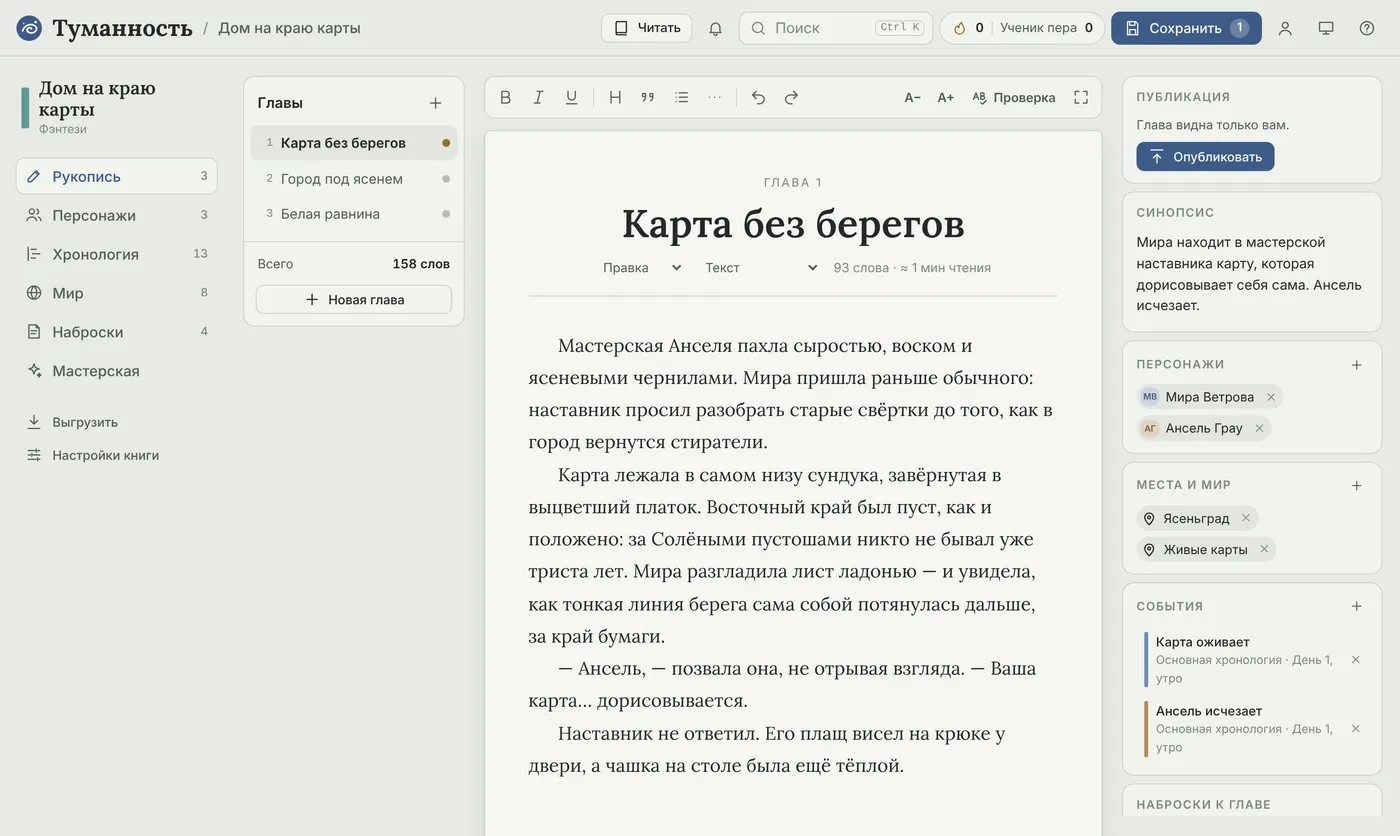Run the Проверка spell check
Image resolution: width=1400 pixels, height=836 pixels.
pyautogui.click(x=1014, y=97)
